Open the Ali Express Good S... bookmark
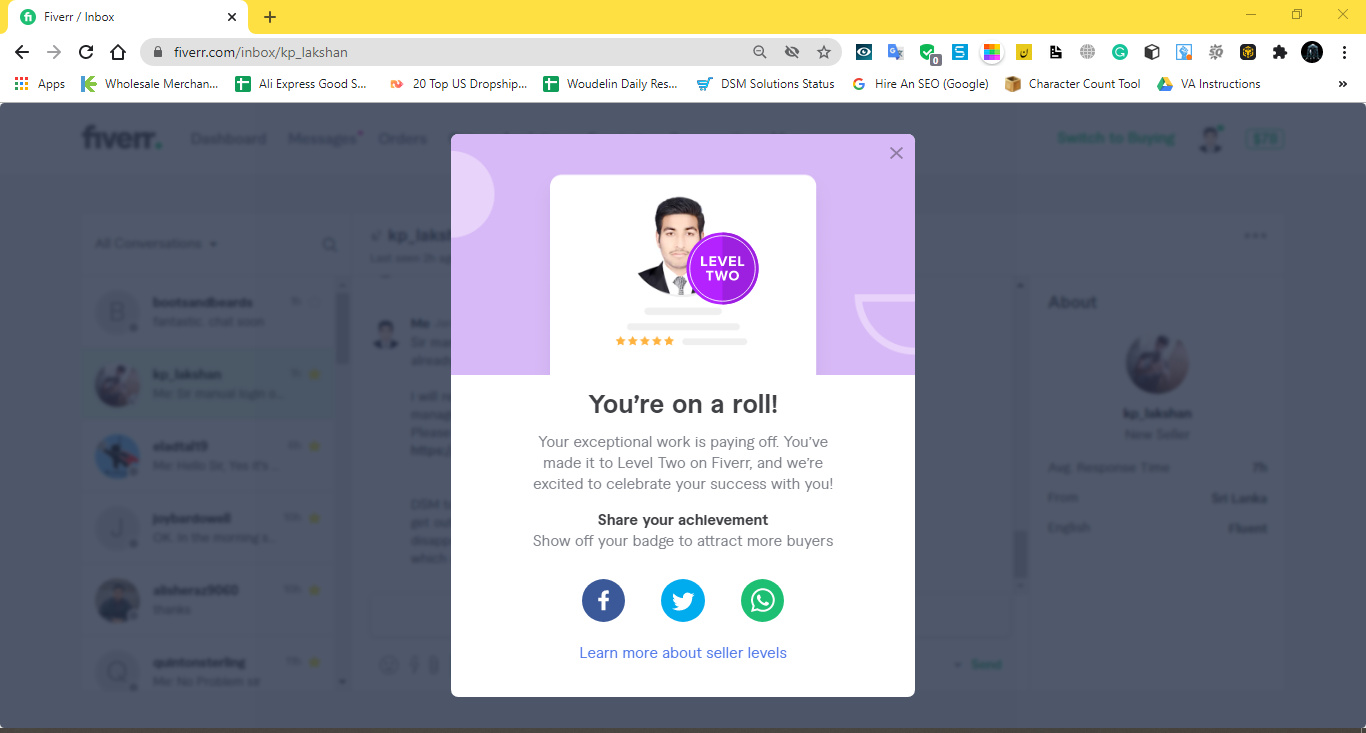 (301, 84)
